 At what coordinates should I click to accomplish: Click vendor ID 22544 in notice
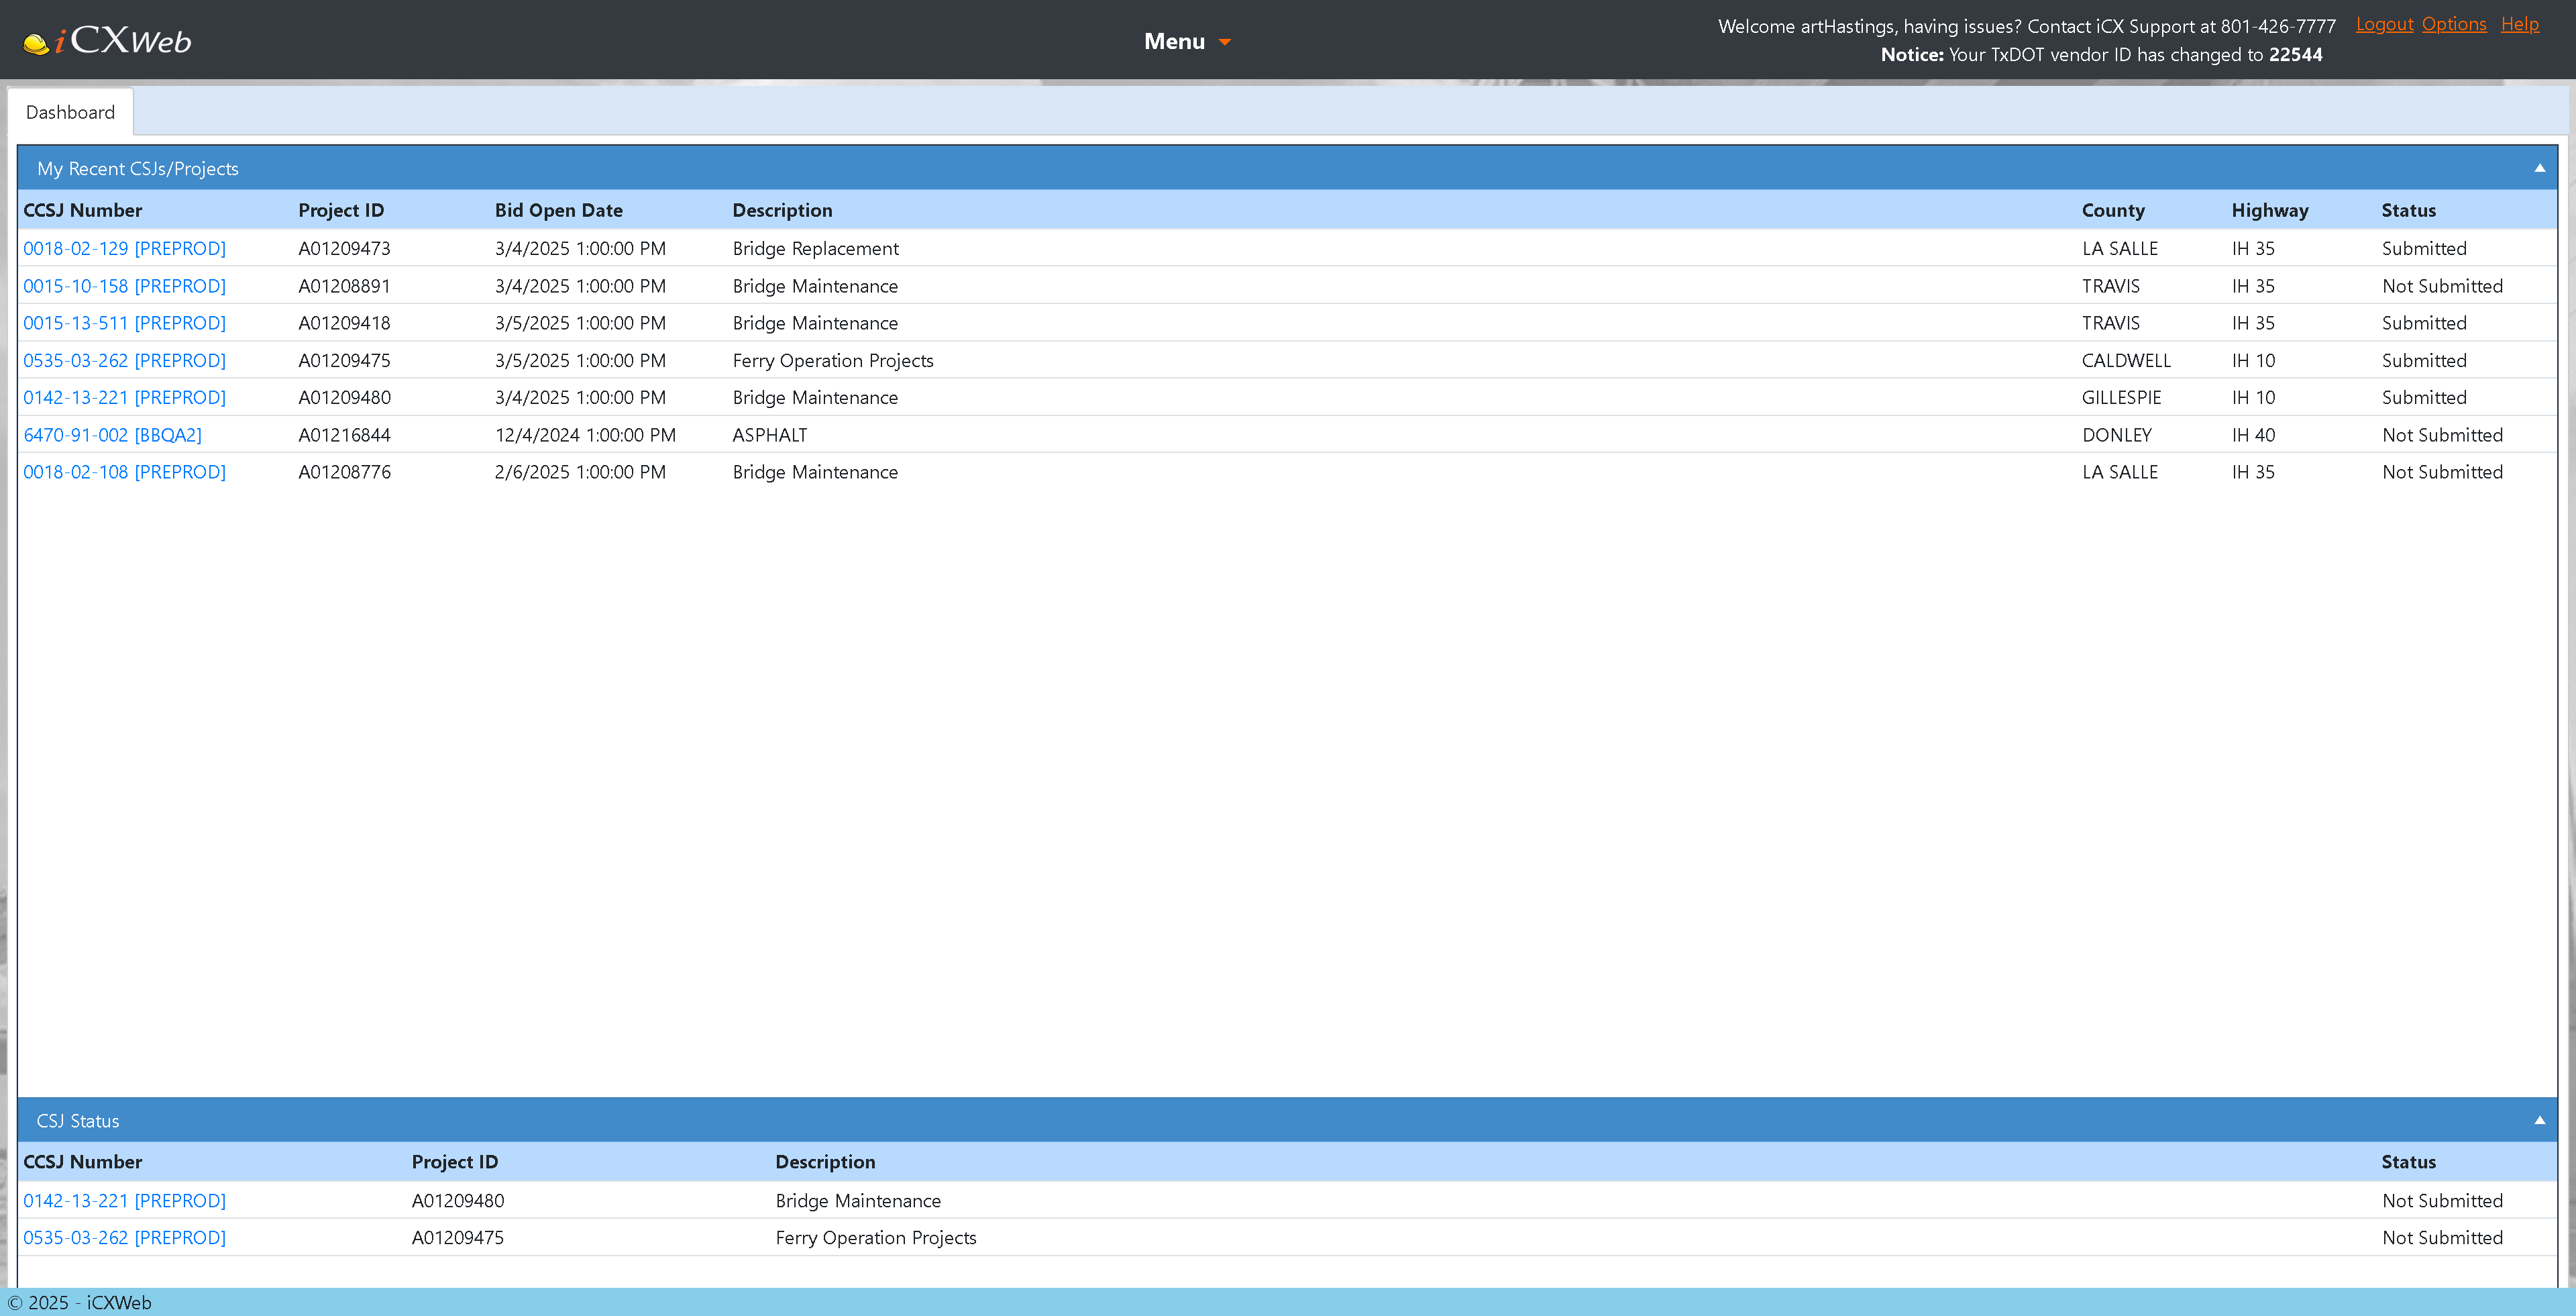2295,54
